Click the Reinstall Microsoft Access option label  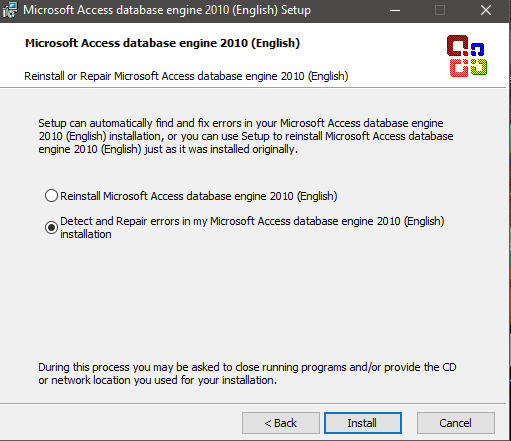(x=199, y=196)
